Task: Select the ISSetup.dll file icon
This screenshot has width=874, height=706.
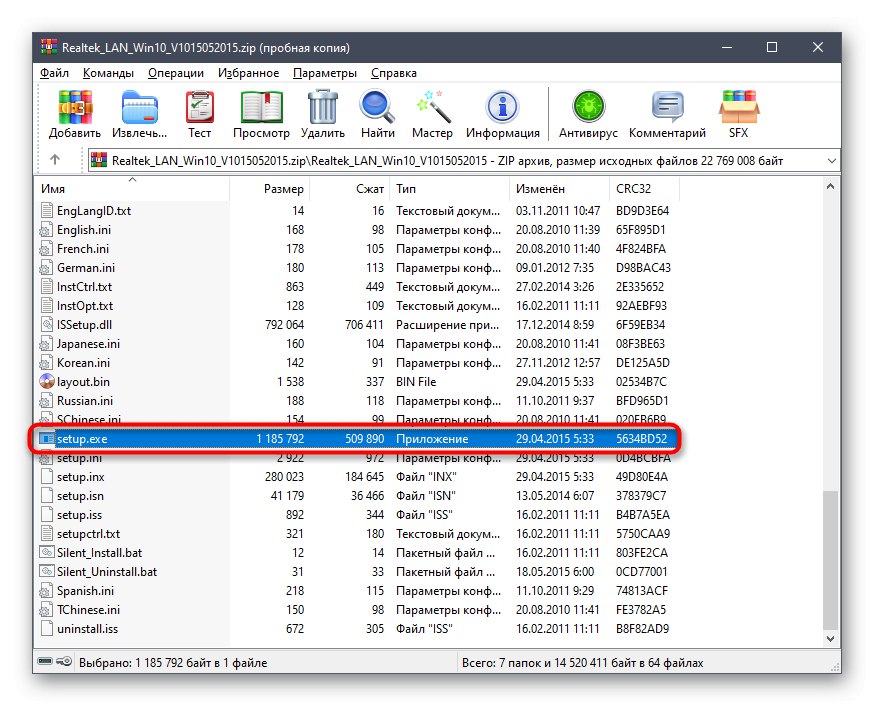Action: [x=47, y=324]
